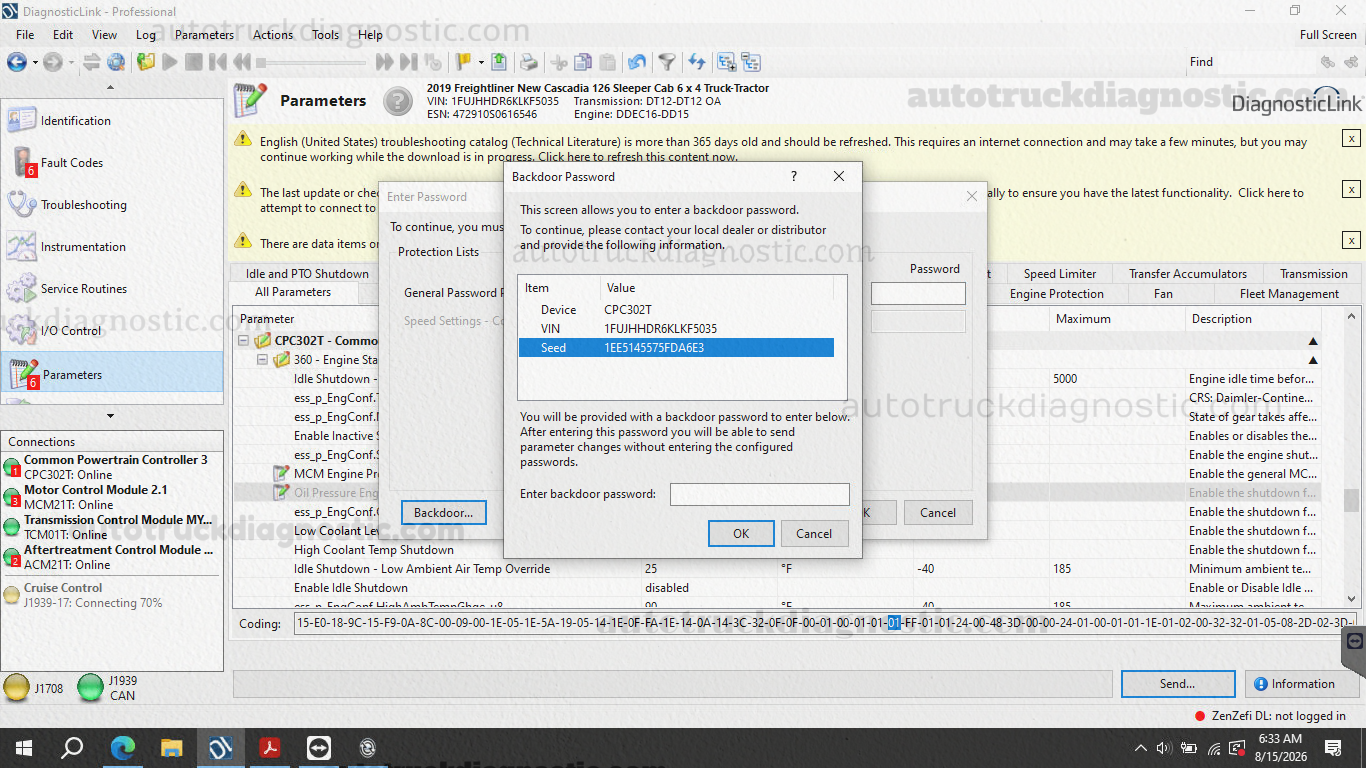The height and width of the screenshot is (768, 1366).
Task: Click the scissors Cut icon in the toolbar
Action: 559,62
